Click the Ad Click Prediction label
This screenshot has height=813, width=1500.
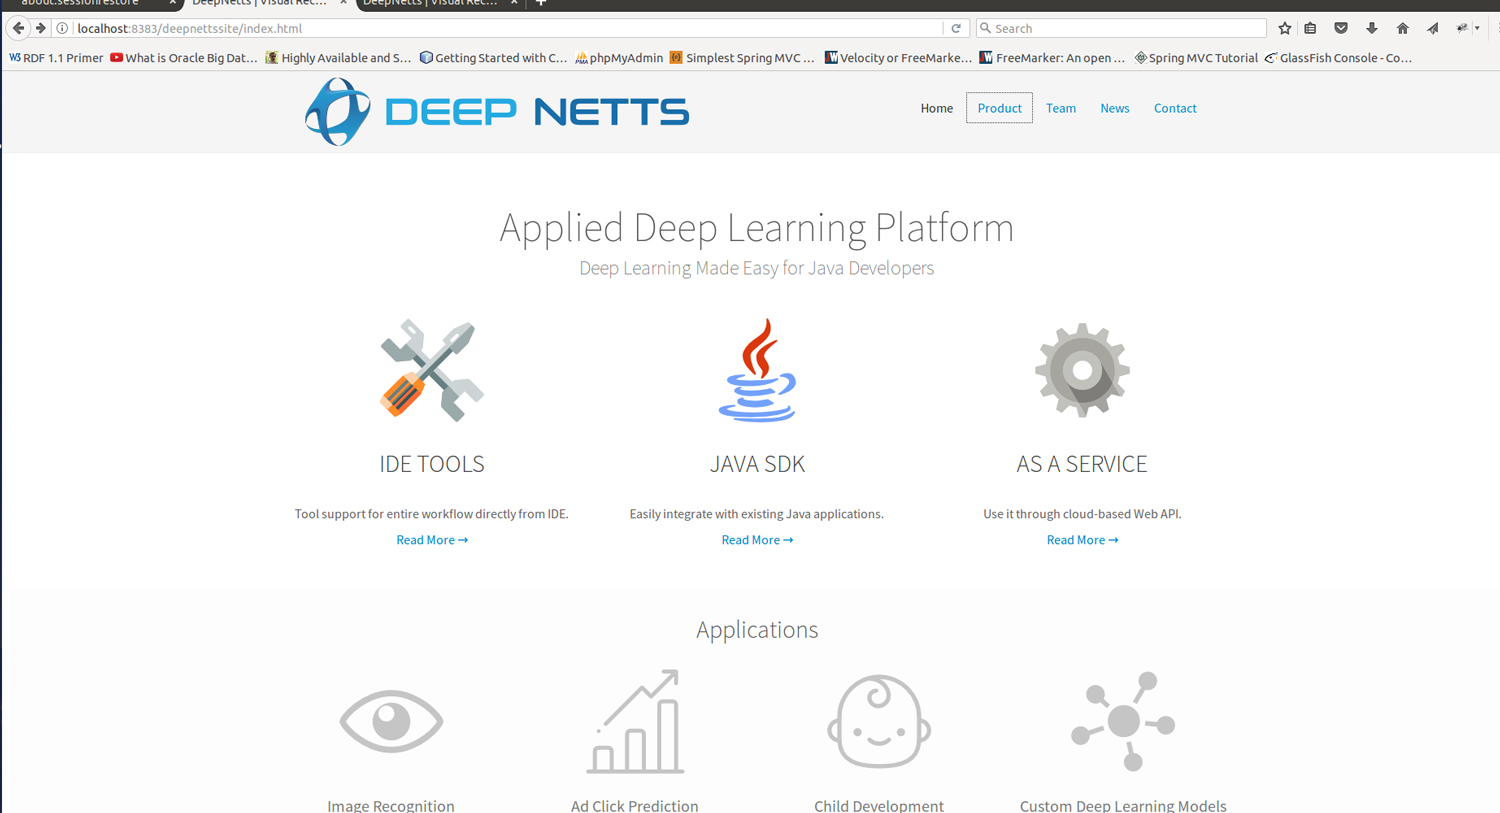(635, 805)
